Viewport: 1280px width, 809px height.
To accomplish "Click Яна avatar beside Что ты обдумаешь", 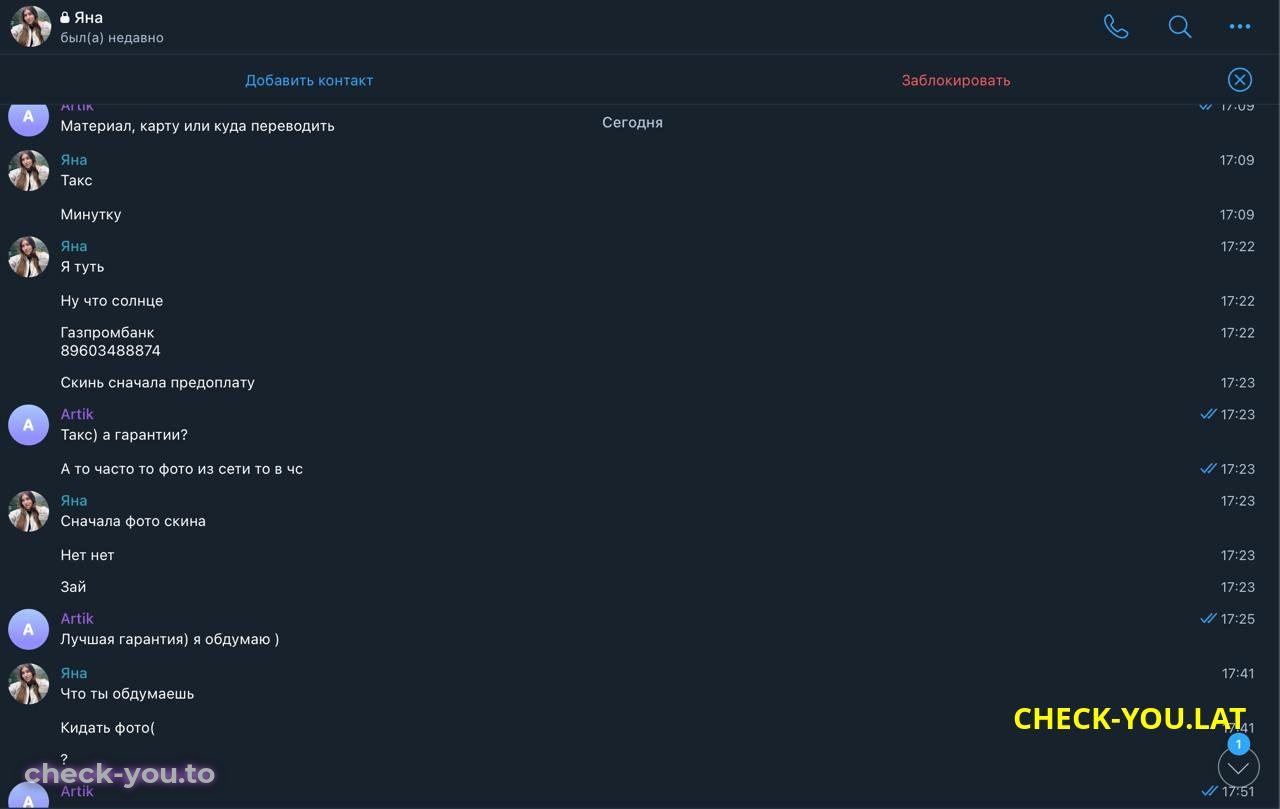I will tap(29, 684).
